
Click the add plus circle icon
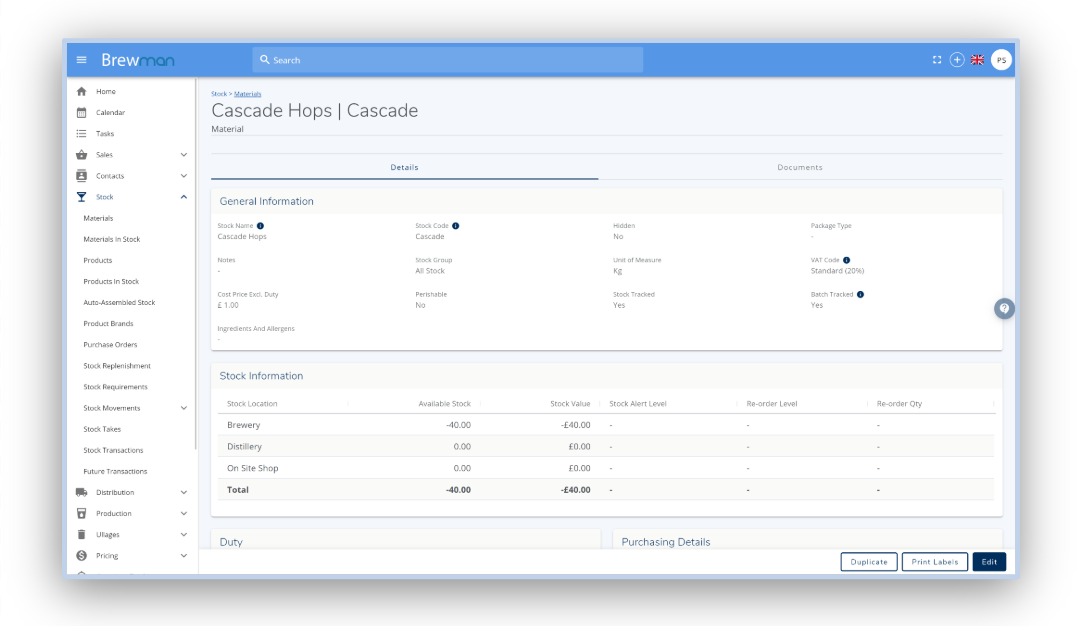point(957,60)
